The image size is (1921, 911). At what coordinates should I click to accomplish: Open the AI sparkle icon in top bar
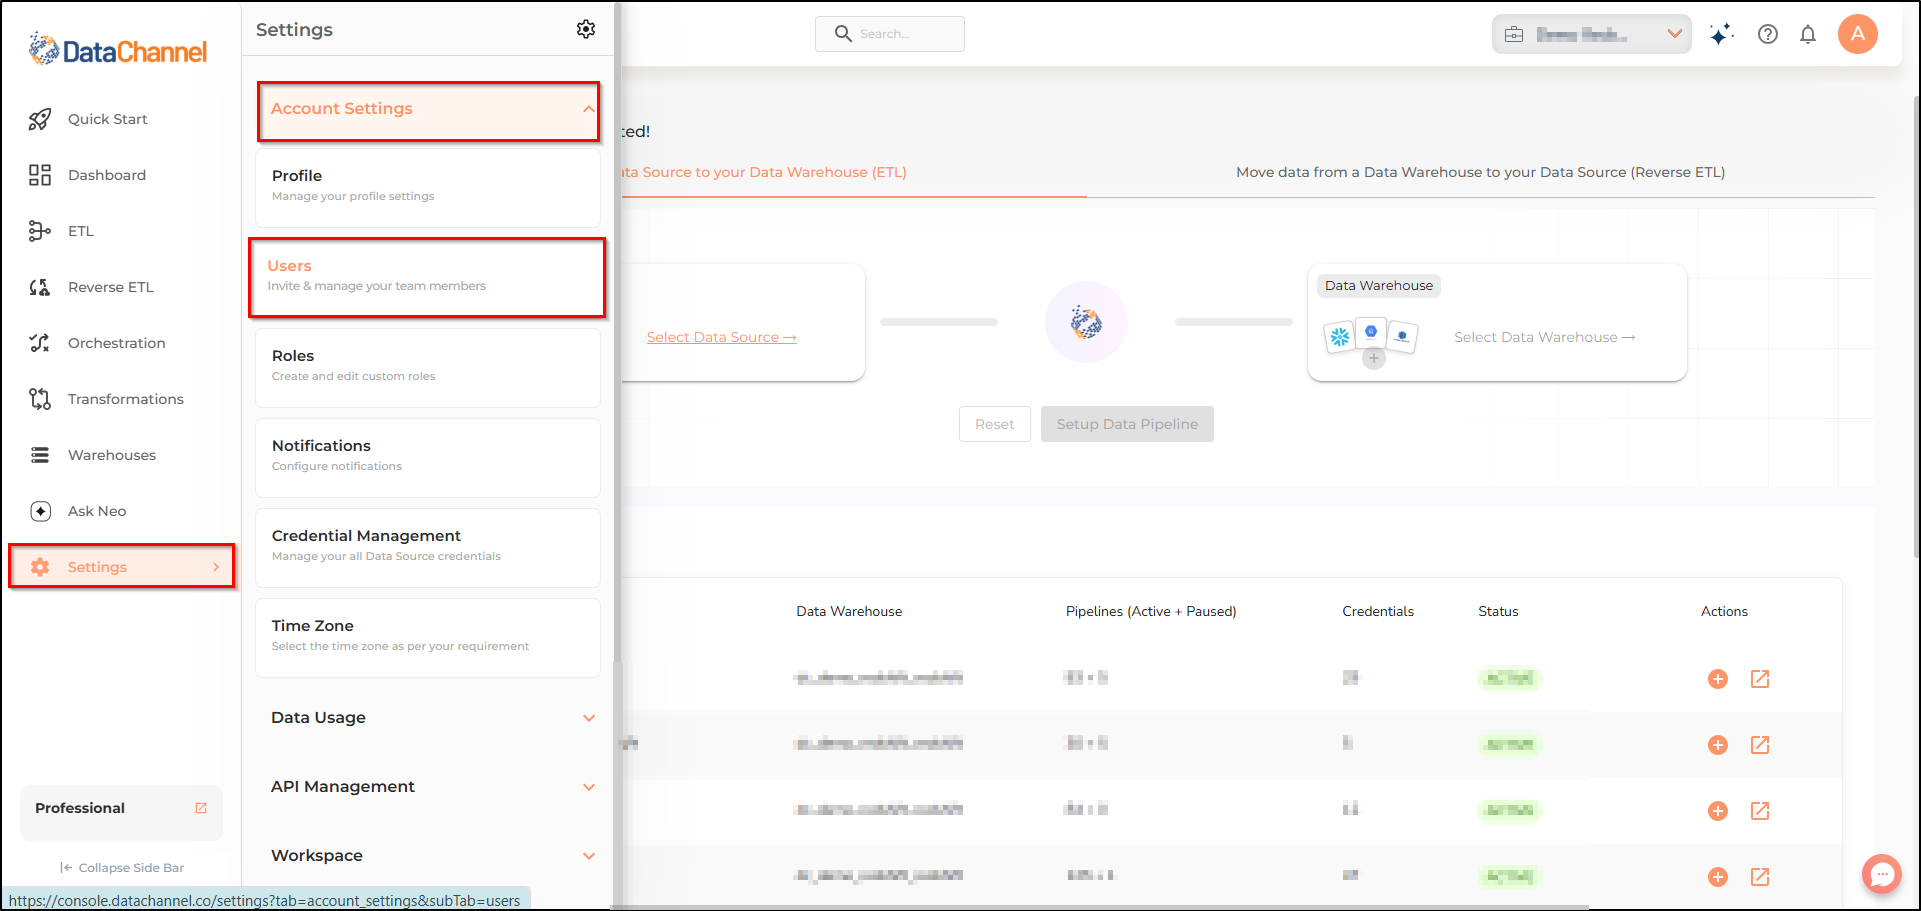point(1721,34)
